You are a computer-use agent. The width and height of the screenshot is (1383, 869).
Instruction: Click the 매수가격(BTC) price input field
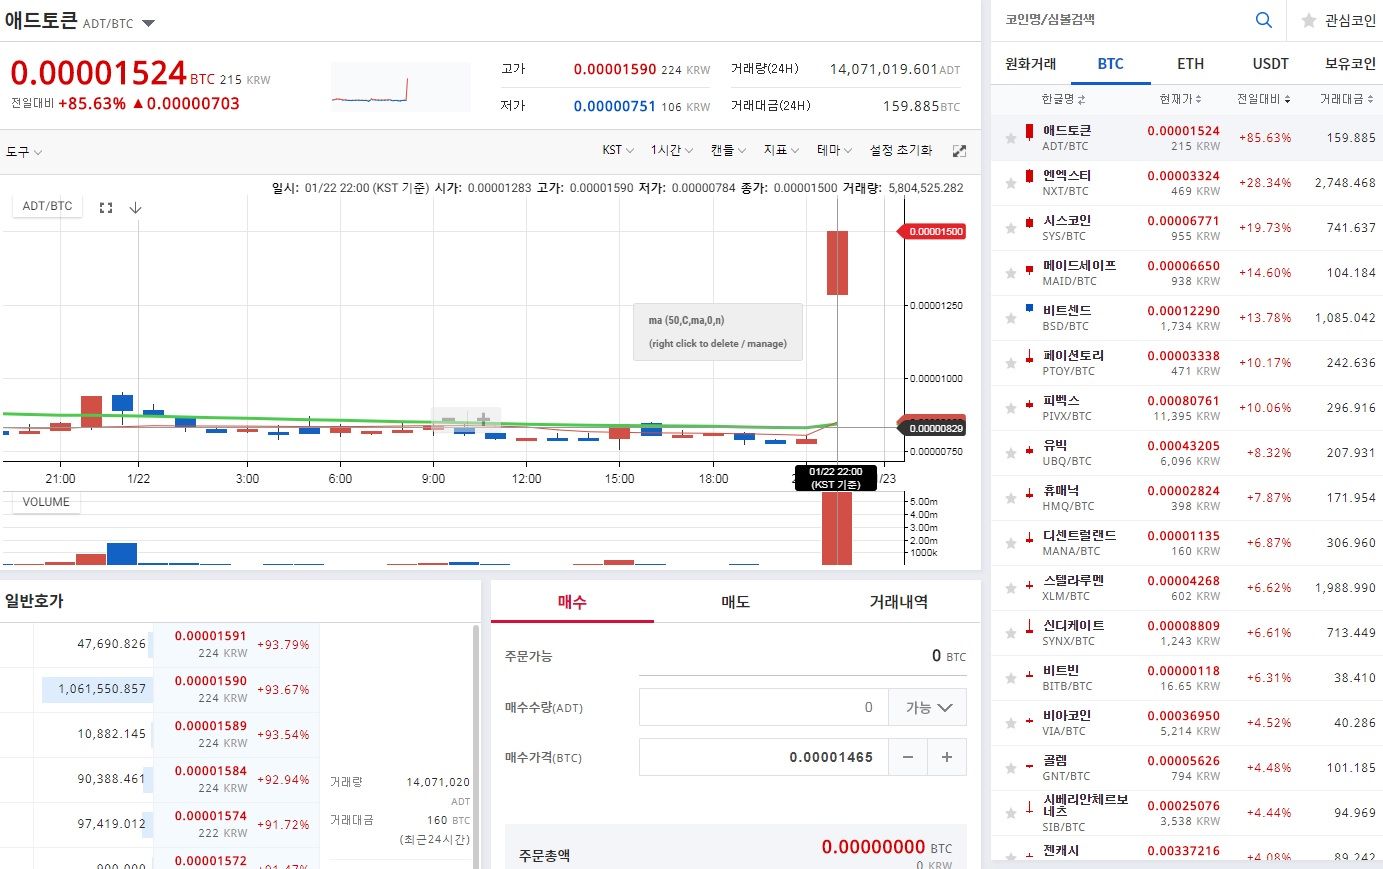762,757
